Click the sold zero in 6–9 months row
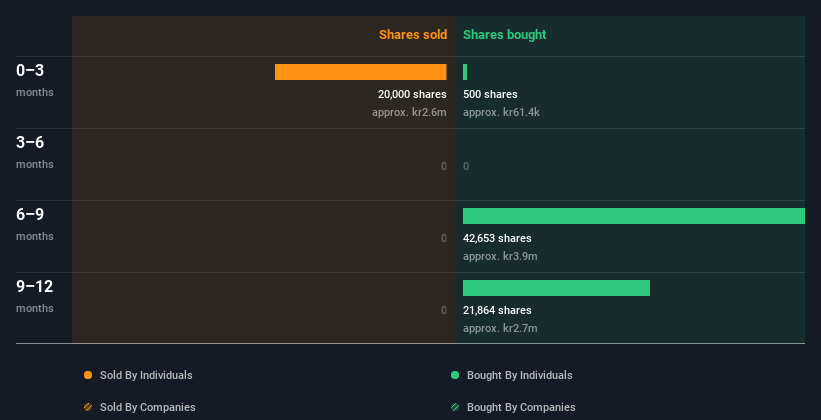This screenshot has height=420, width=821. [444, 238]
